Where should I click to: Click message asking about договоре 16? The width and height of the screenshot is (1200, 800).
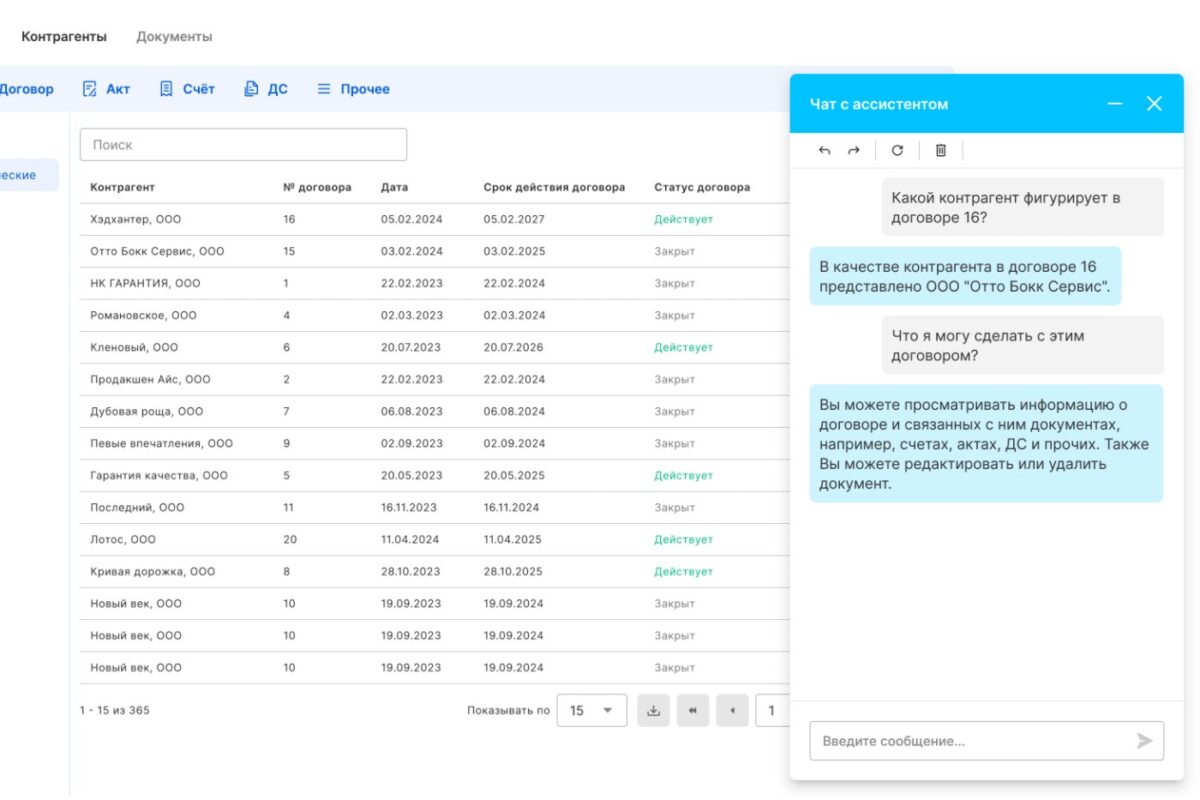pyautogui.click(x=1022, y=207)
